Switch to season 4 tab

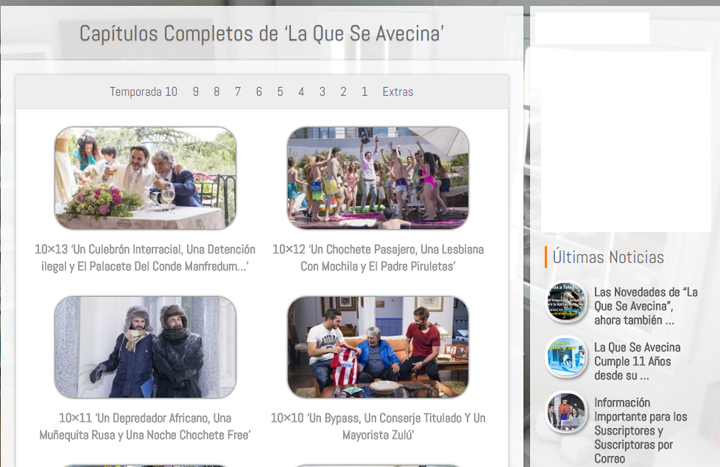click(301, 92)
